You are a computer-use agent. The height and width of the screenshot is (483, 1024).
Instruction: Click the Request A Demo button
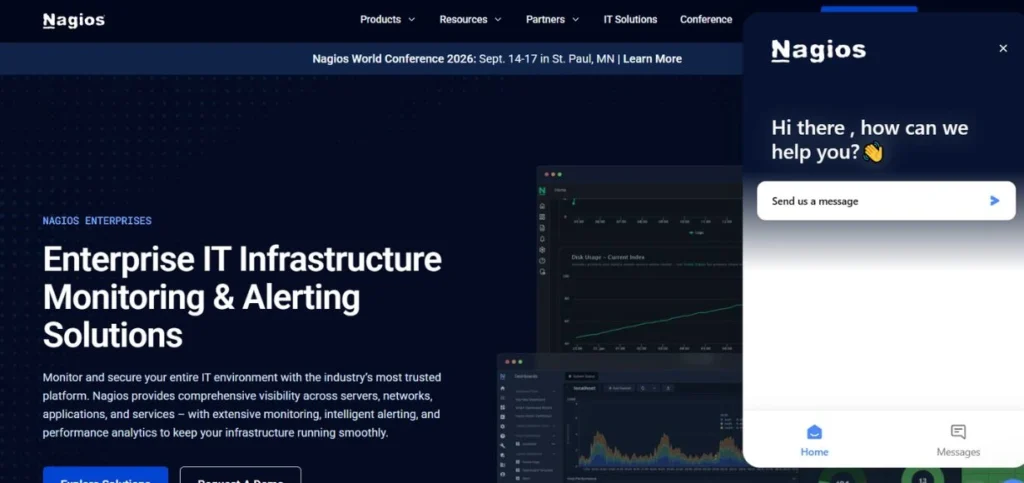pyautogui.click(x=240, y=475)
